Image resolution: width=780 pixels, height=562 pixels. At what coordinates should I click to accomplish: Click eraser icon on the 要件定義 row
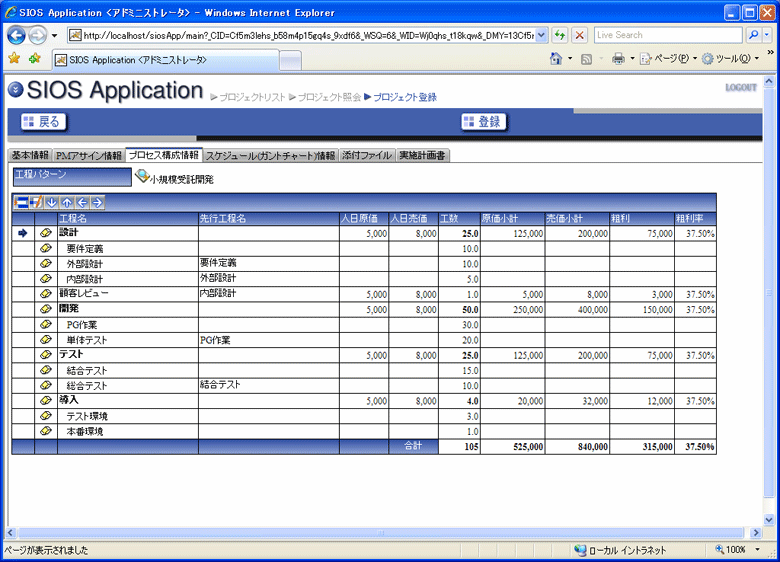click(46, 248)
